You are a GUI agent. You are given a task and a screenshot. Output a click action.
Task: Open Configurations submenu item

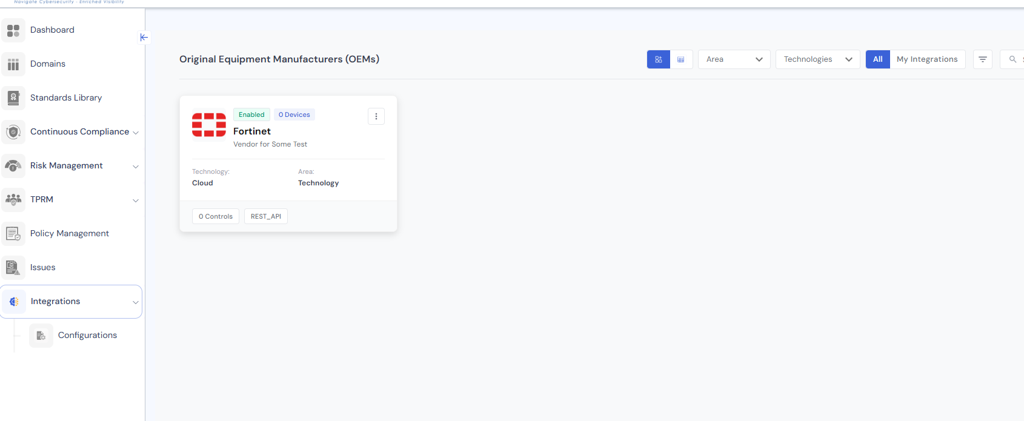coord(88,335)
